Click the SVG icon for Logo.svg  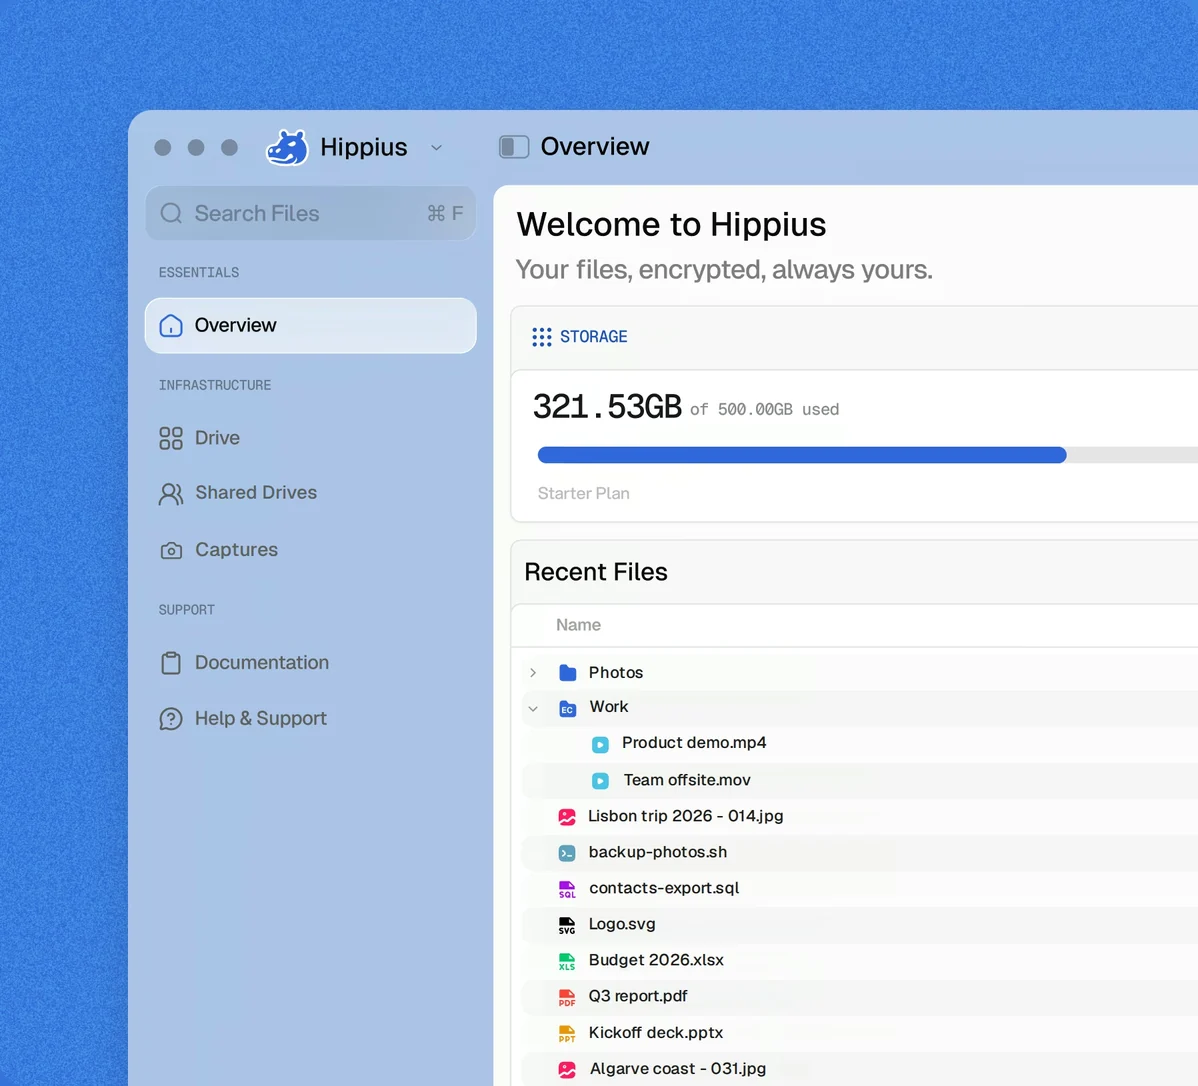(567, 926)
